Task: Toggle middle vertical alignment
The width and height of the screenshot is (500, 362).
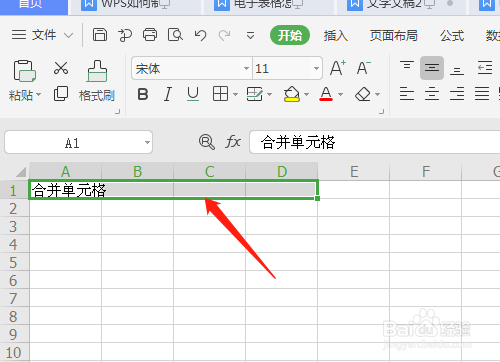Action: point(432,68)
